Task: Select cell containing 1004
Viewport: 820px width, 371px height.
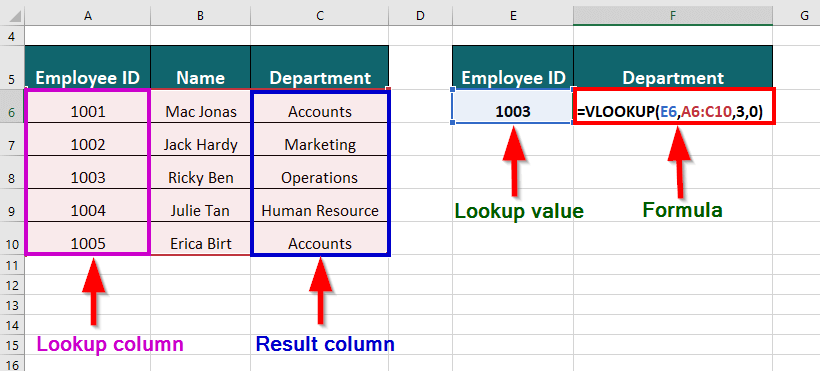Action: (88, 205)
